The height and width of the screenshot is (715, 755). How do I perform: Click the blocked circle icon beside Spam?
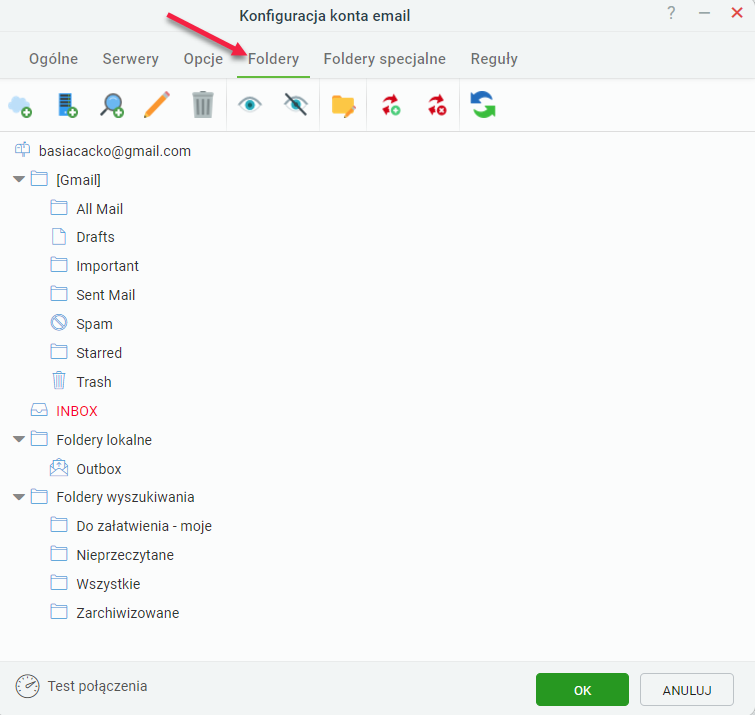point(59,323)
